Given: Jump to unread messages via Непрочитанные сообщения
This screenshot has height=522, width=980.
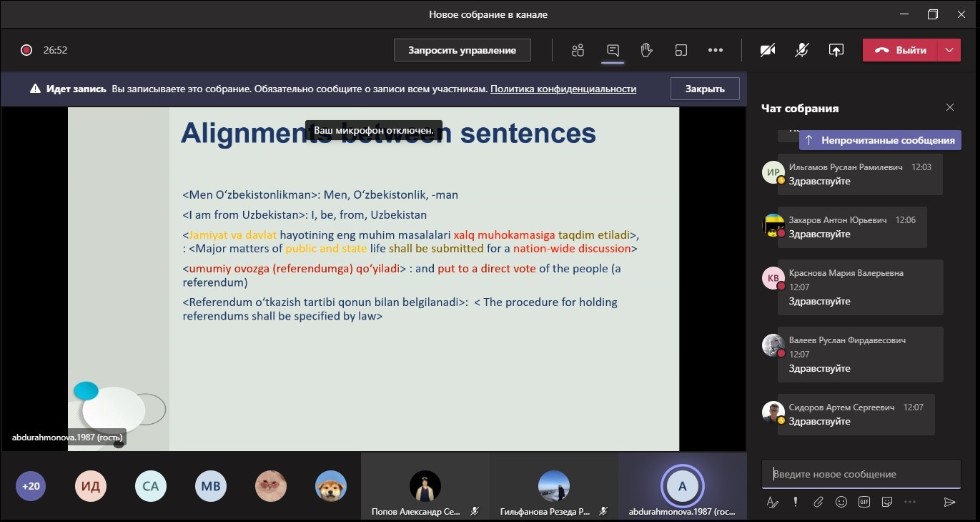Looking at the screenshot, I should [x=880, y=141].
